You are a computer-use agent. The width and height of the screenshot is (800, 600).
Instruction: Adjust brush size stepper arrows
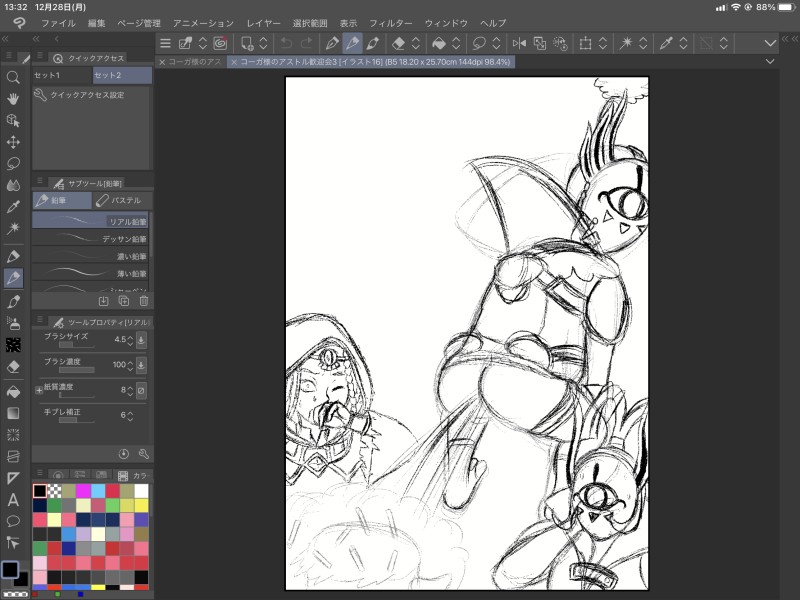131,339
